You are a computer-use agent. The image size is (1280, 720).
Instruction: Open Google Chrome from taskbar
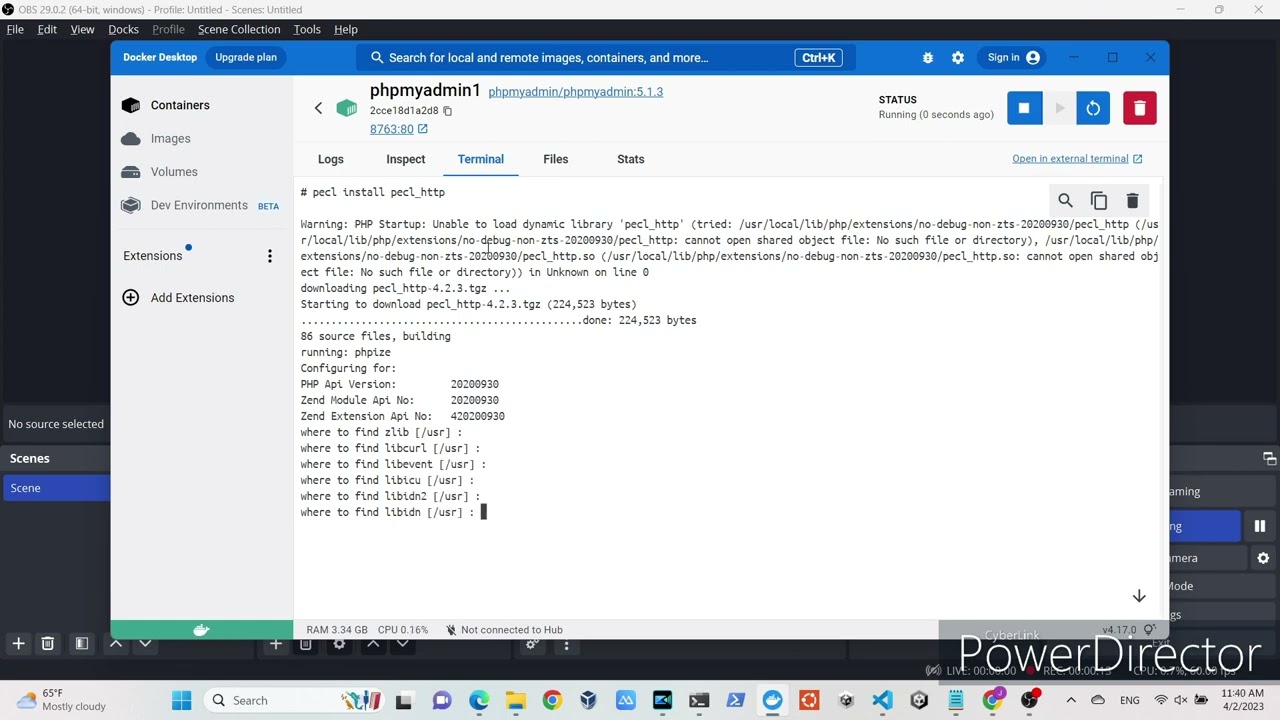[552, 701]
